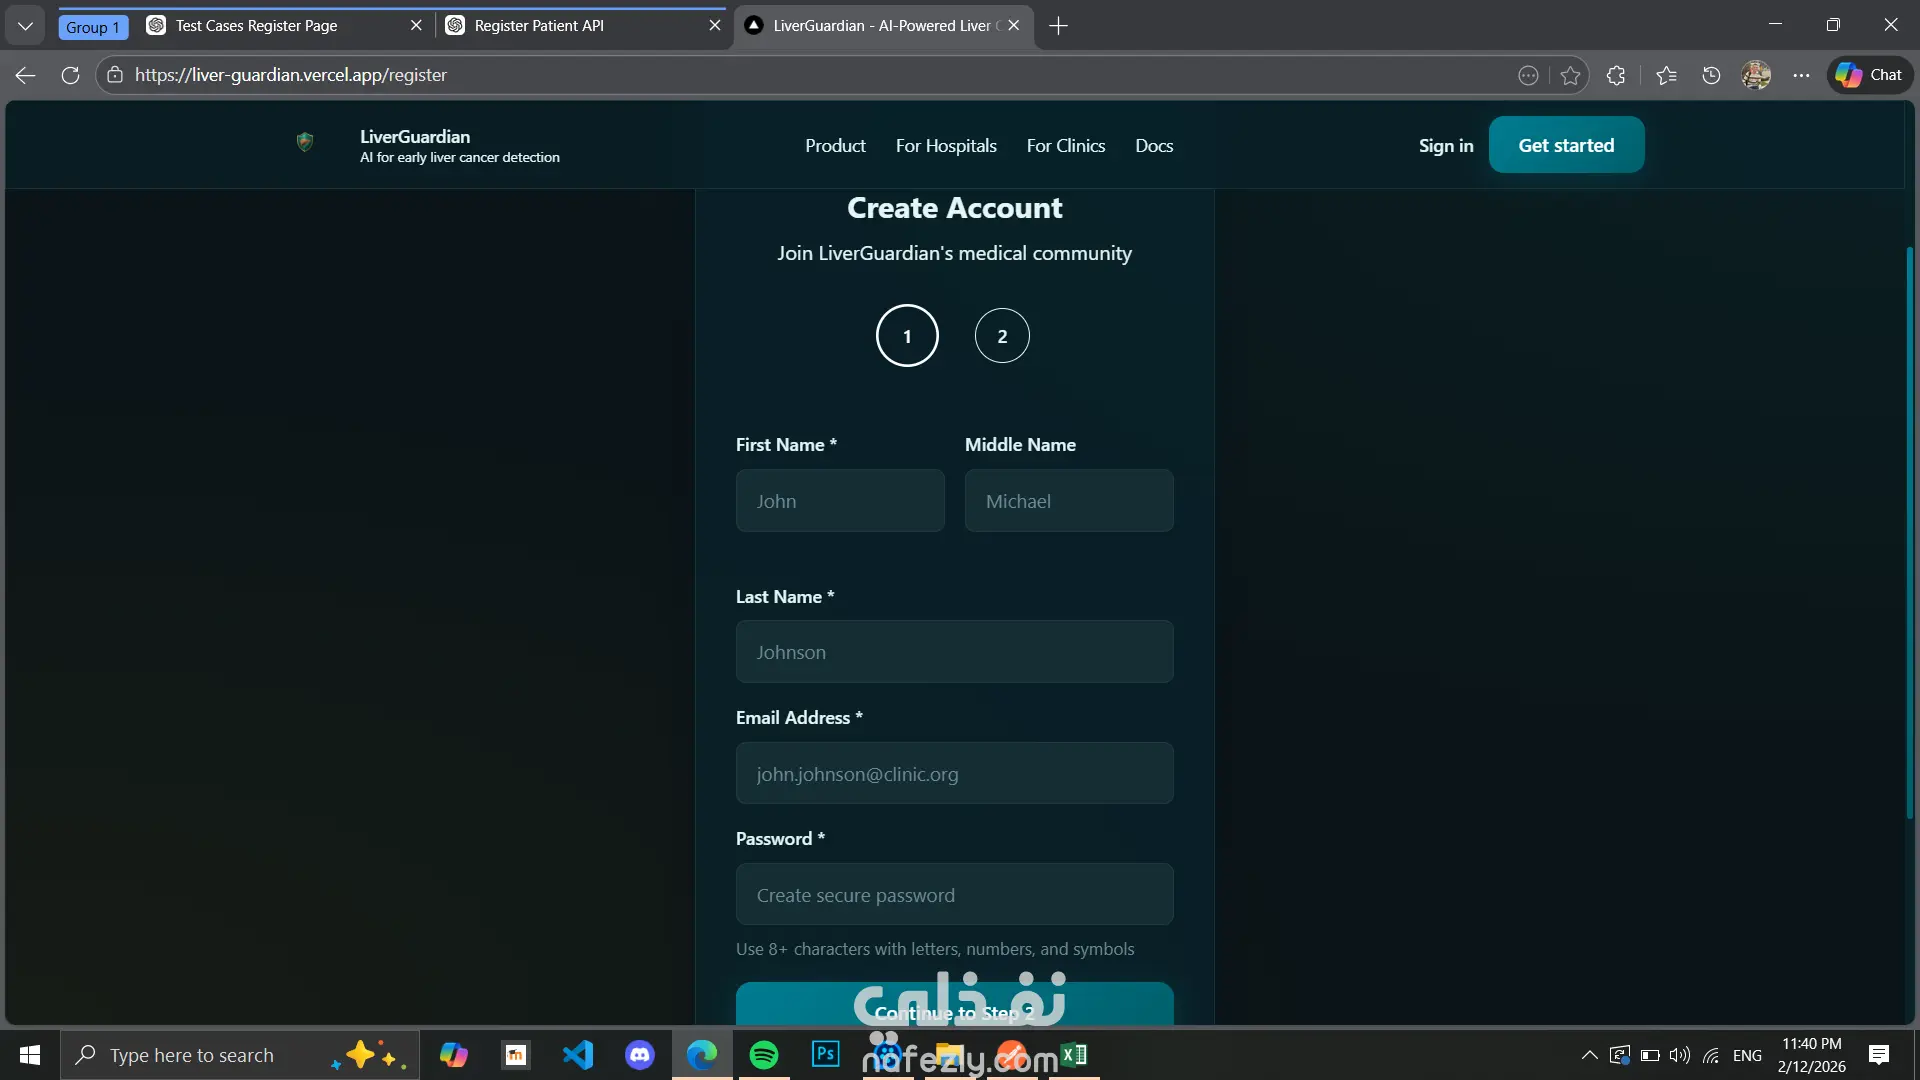The height and width of the screenshot is (1080, 1920).
Task: Open browser profile avatar
Action: [x=1756, y=75]
